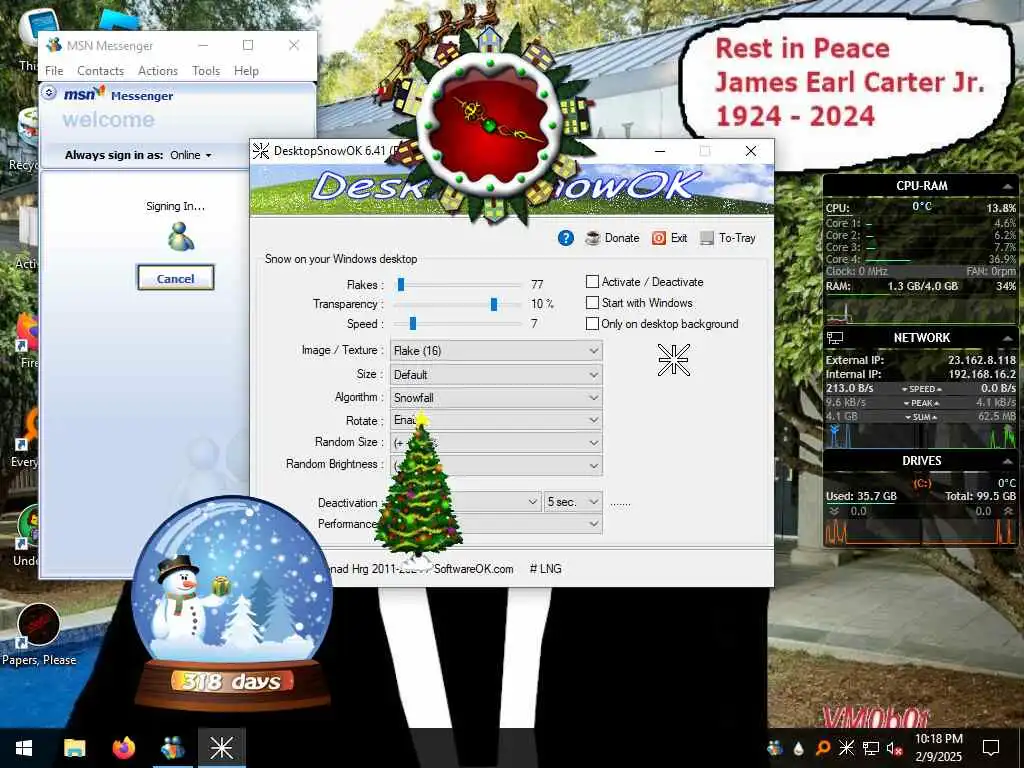This screenshot has width=1024, height=768.
Task: Launch Firefox from the taskbar
Action: [x=123, y=748]
